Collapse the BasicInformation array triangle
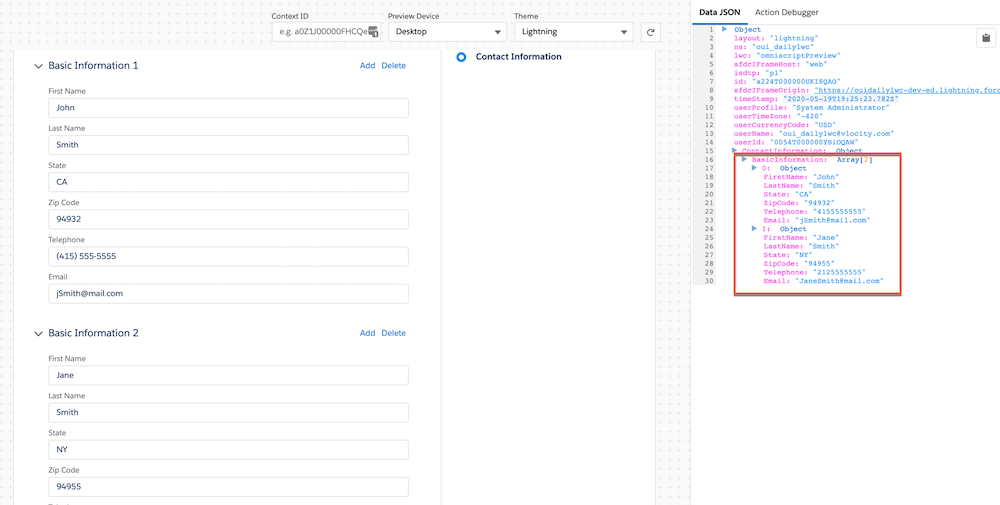Image resolution: width=1000 pixels, height=505 pixels. pos(744,160)
